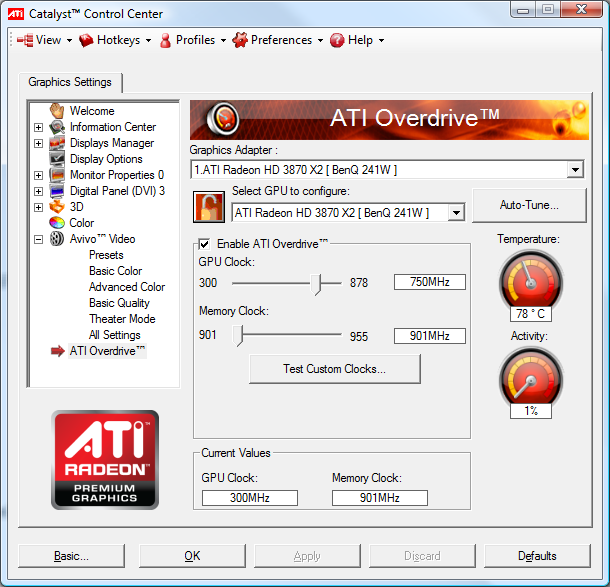Screen dimensions: 610x587
Task: Minimize the Catalyst Control Center window
Action: (x=523, y=10)
